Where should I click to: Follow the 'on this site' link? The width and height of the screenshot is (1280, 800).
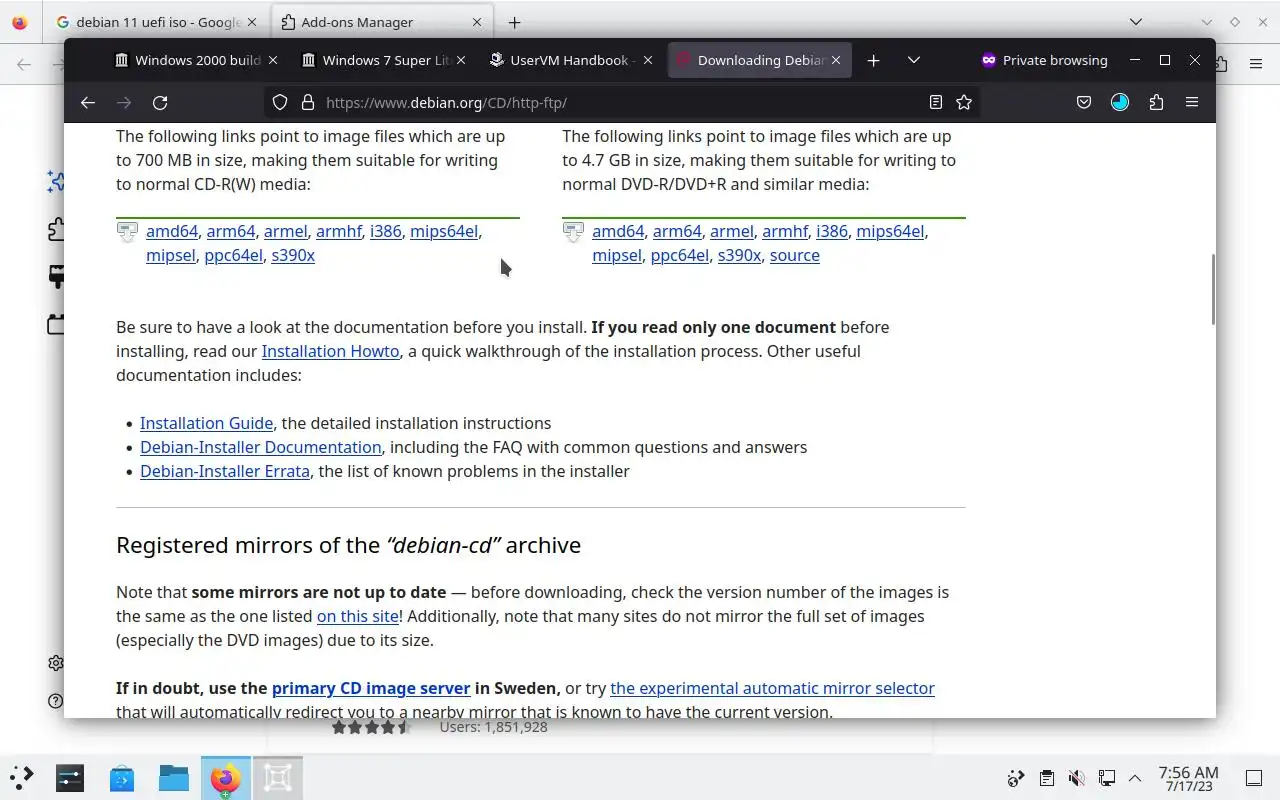358,616
